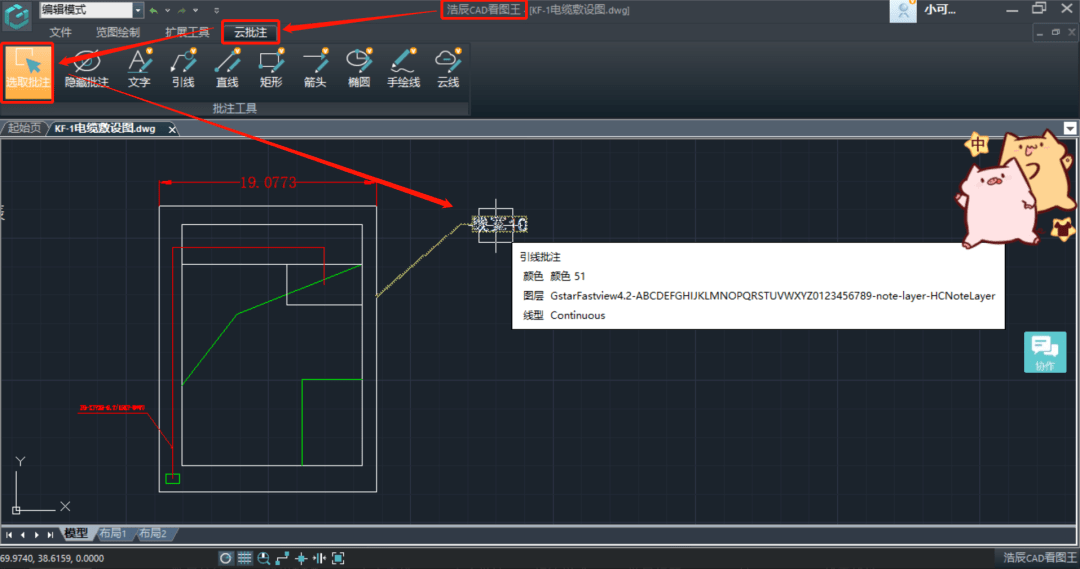
Task: Toggle the lineweight display status icon
Action: pyautogui.click(x=319, y=558)
